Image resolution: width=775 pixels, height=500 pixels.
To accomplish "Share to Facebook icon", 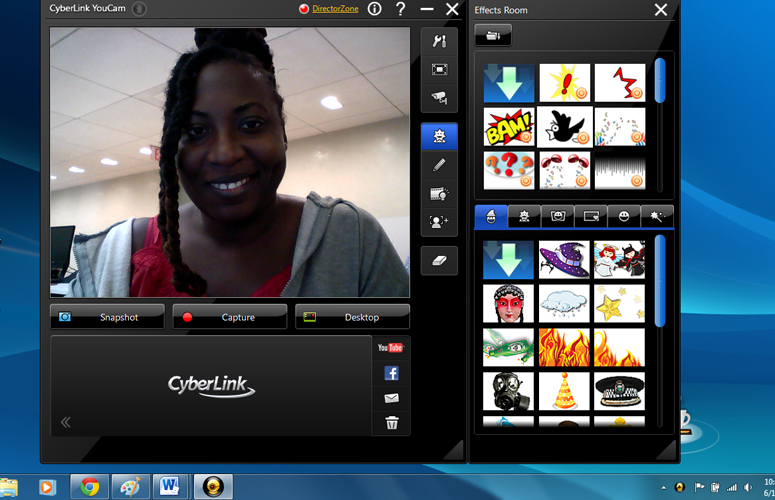I will point(391,373).
